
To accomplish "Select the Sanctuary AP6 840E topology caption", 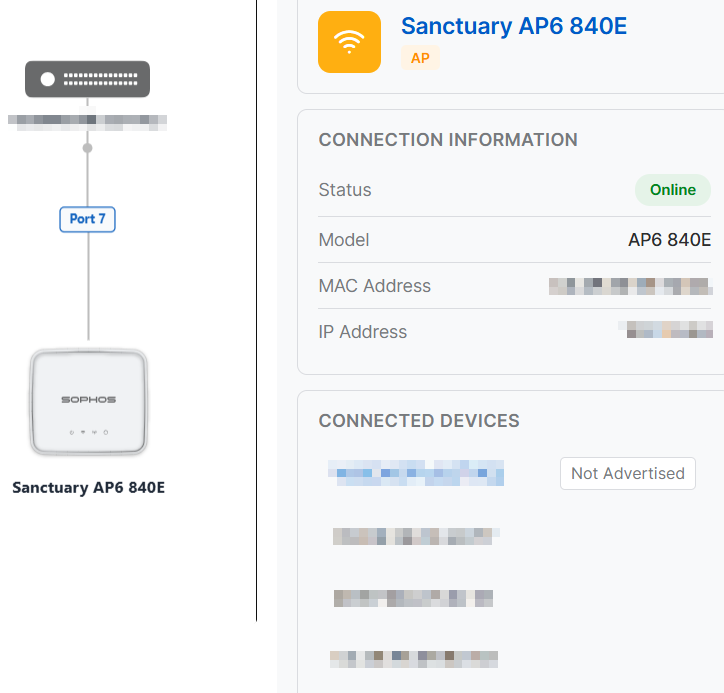I will pyautogui.click(x=88, y=488).
